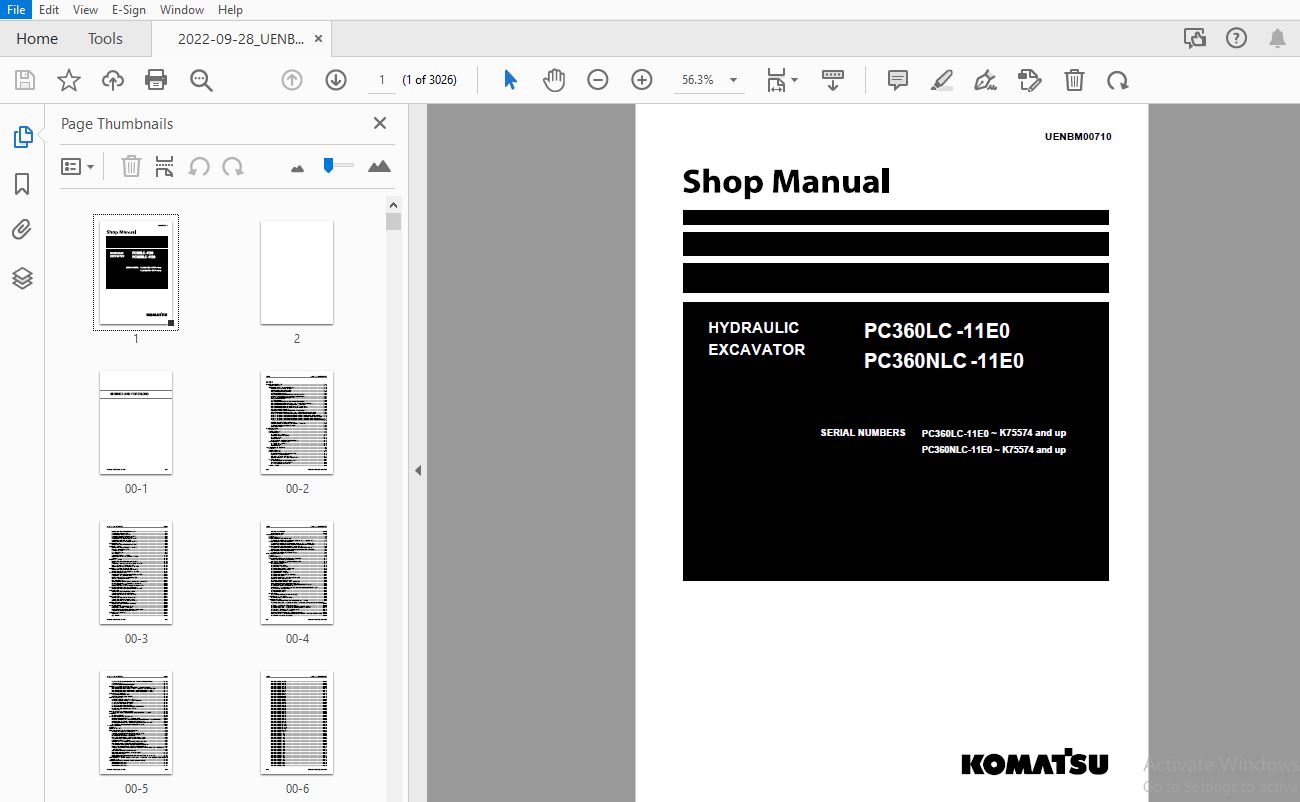Switch to the Tools tab
1300x802 pixels.
(105, 39)
